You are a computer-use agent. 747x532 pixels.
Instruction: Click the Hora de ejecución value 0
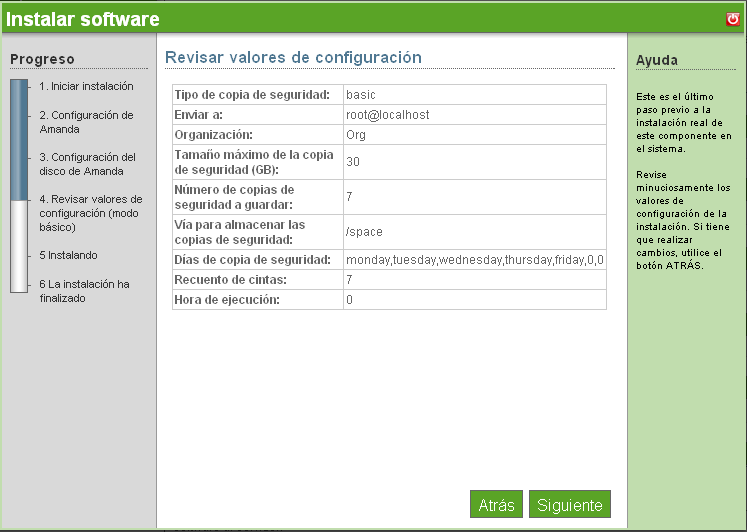(349, 300)
